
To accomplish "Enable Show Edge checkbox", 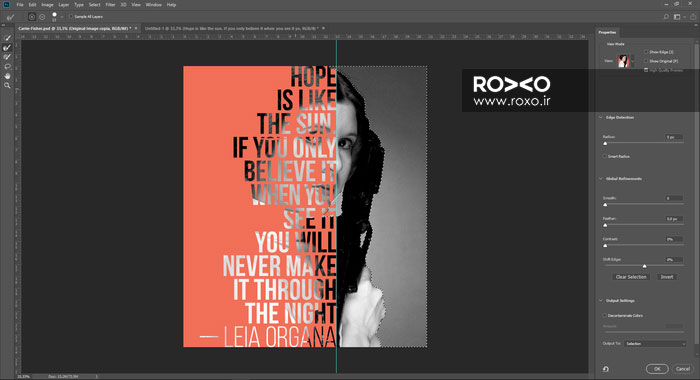I will (646, 52).
